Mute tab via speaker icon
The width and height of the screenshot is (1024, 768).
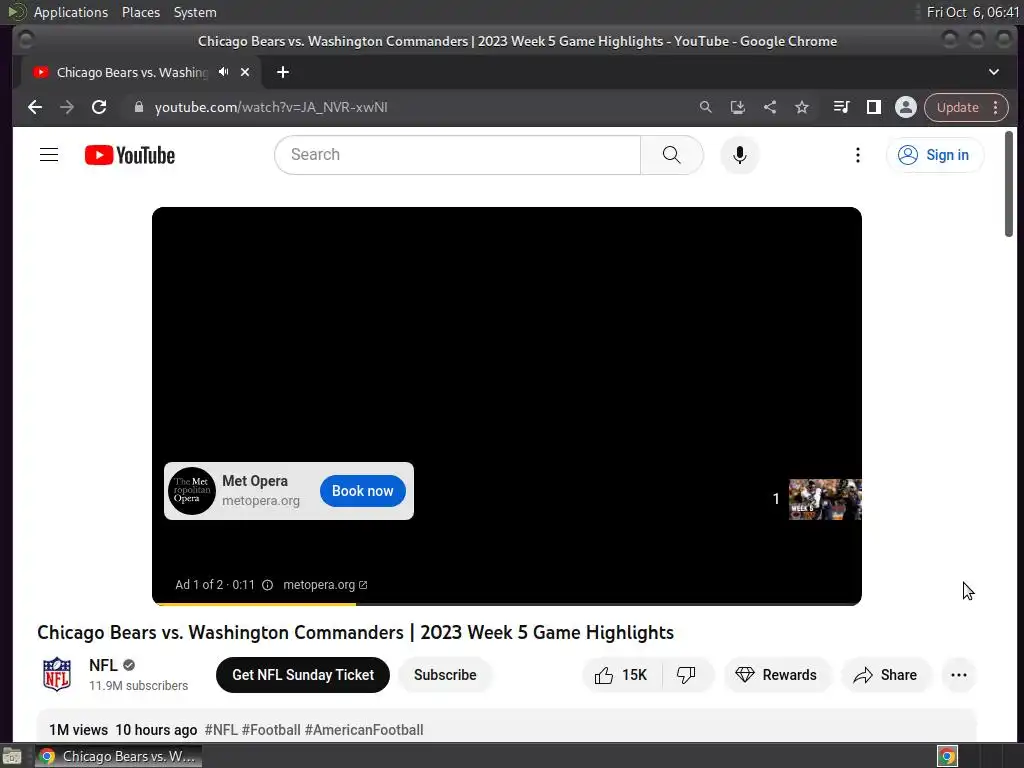point(223,72)
